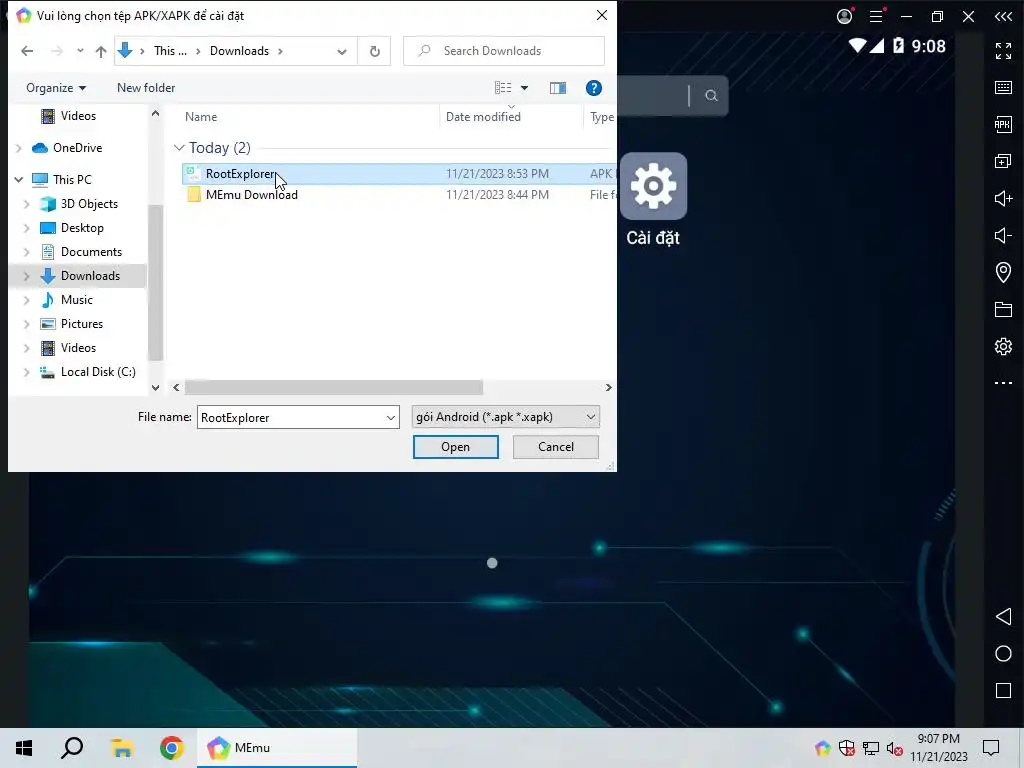Click the change view layout icon
1024x768 pixels.
pos(503,88)
